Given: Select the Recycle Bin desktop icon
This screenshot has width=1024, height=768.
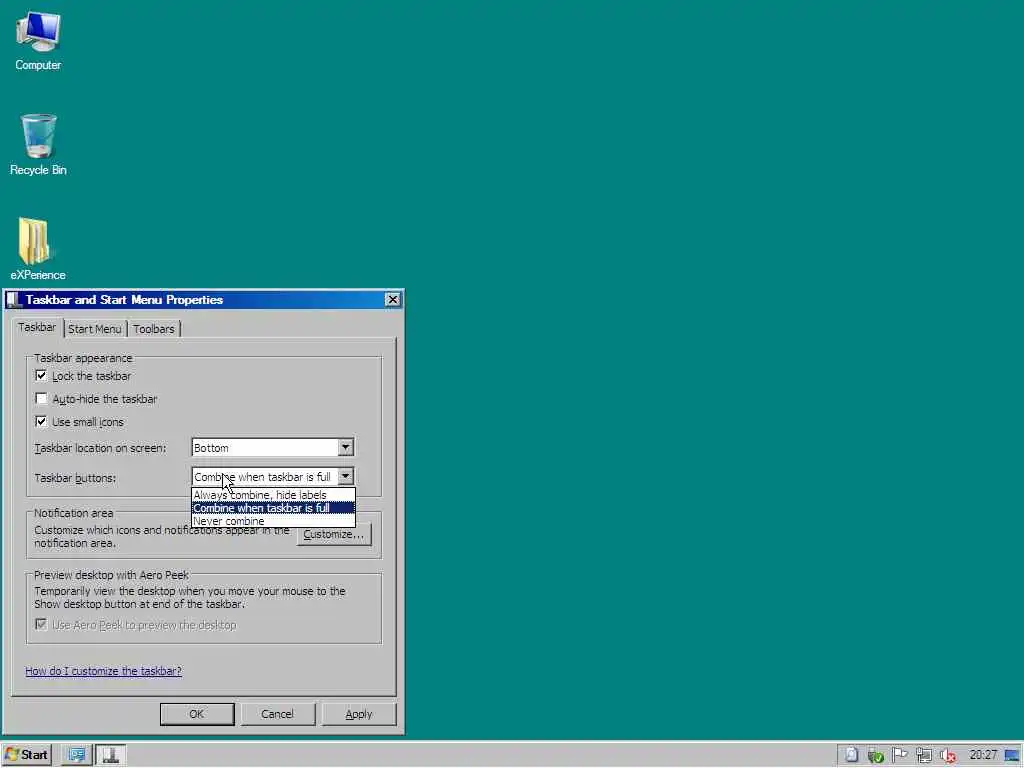Looking at the screenshot, I should click(x=38, y=145).
